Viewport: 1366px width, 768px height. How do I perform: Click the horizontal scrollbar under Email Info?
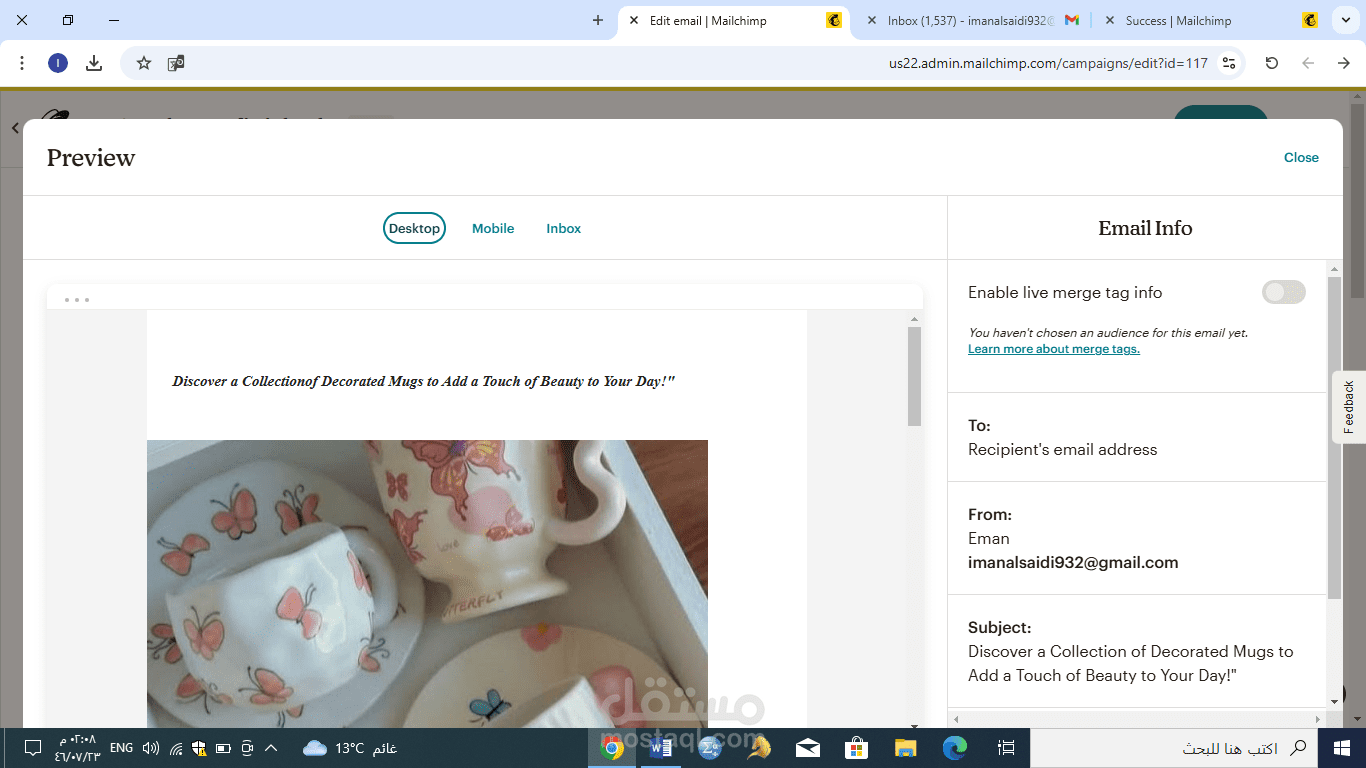pyautogui.click(x=1137, y=718)
